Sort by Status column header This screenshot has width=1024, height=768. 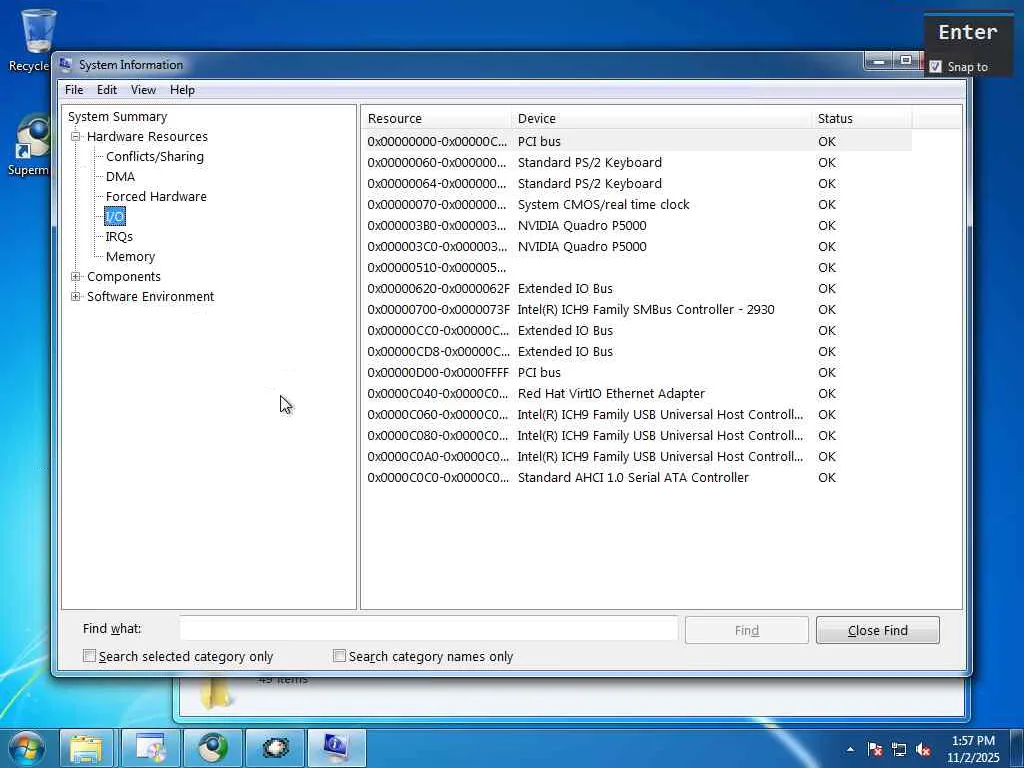coord(861,118)
